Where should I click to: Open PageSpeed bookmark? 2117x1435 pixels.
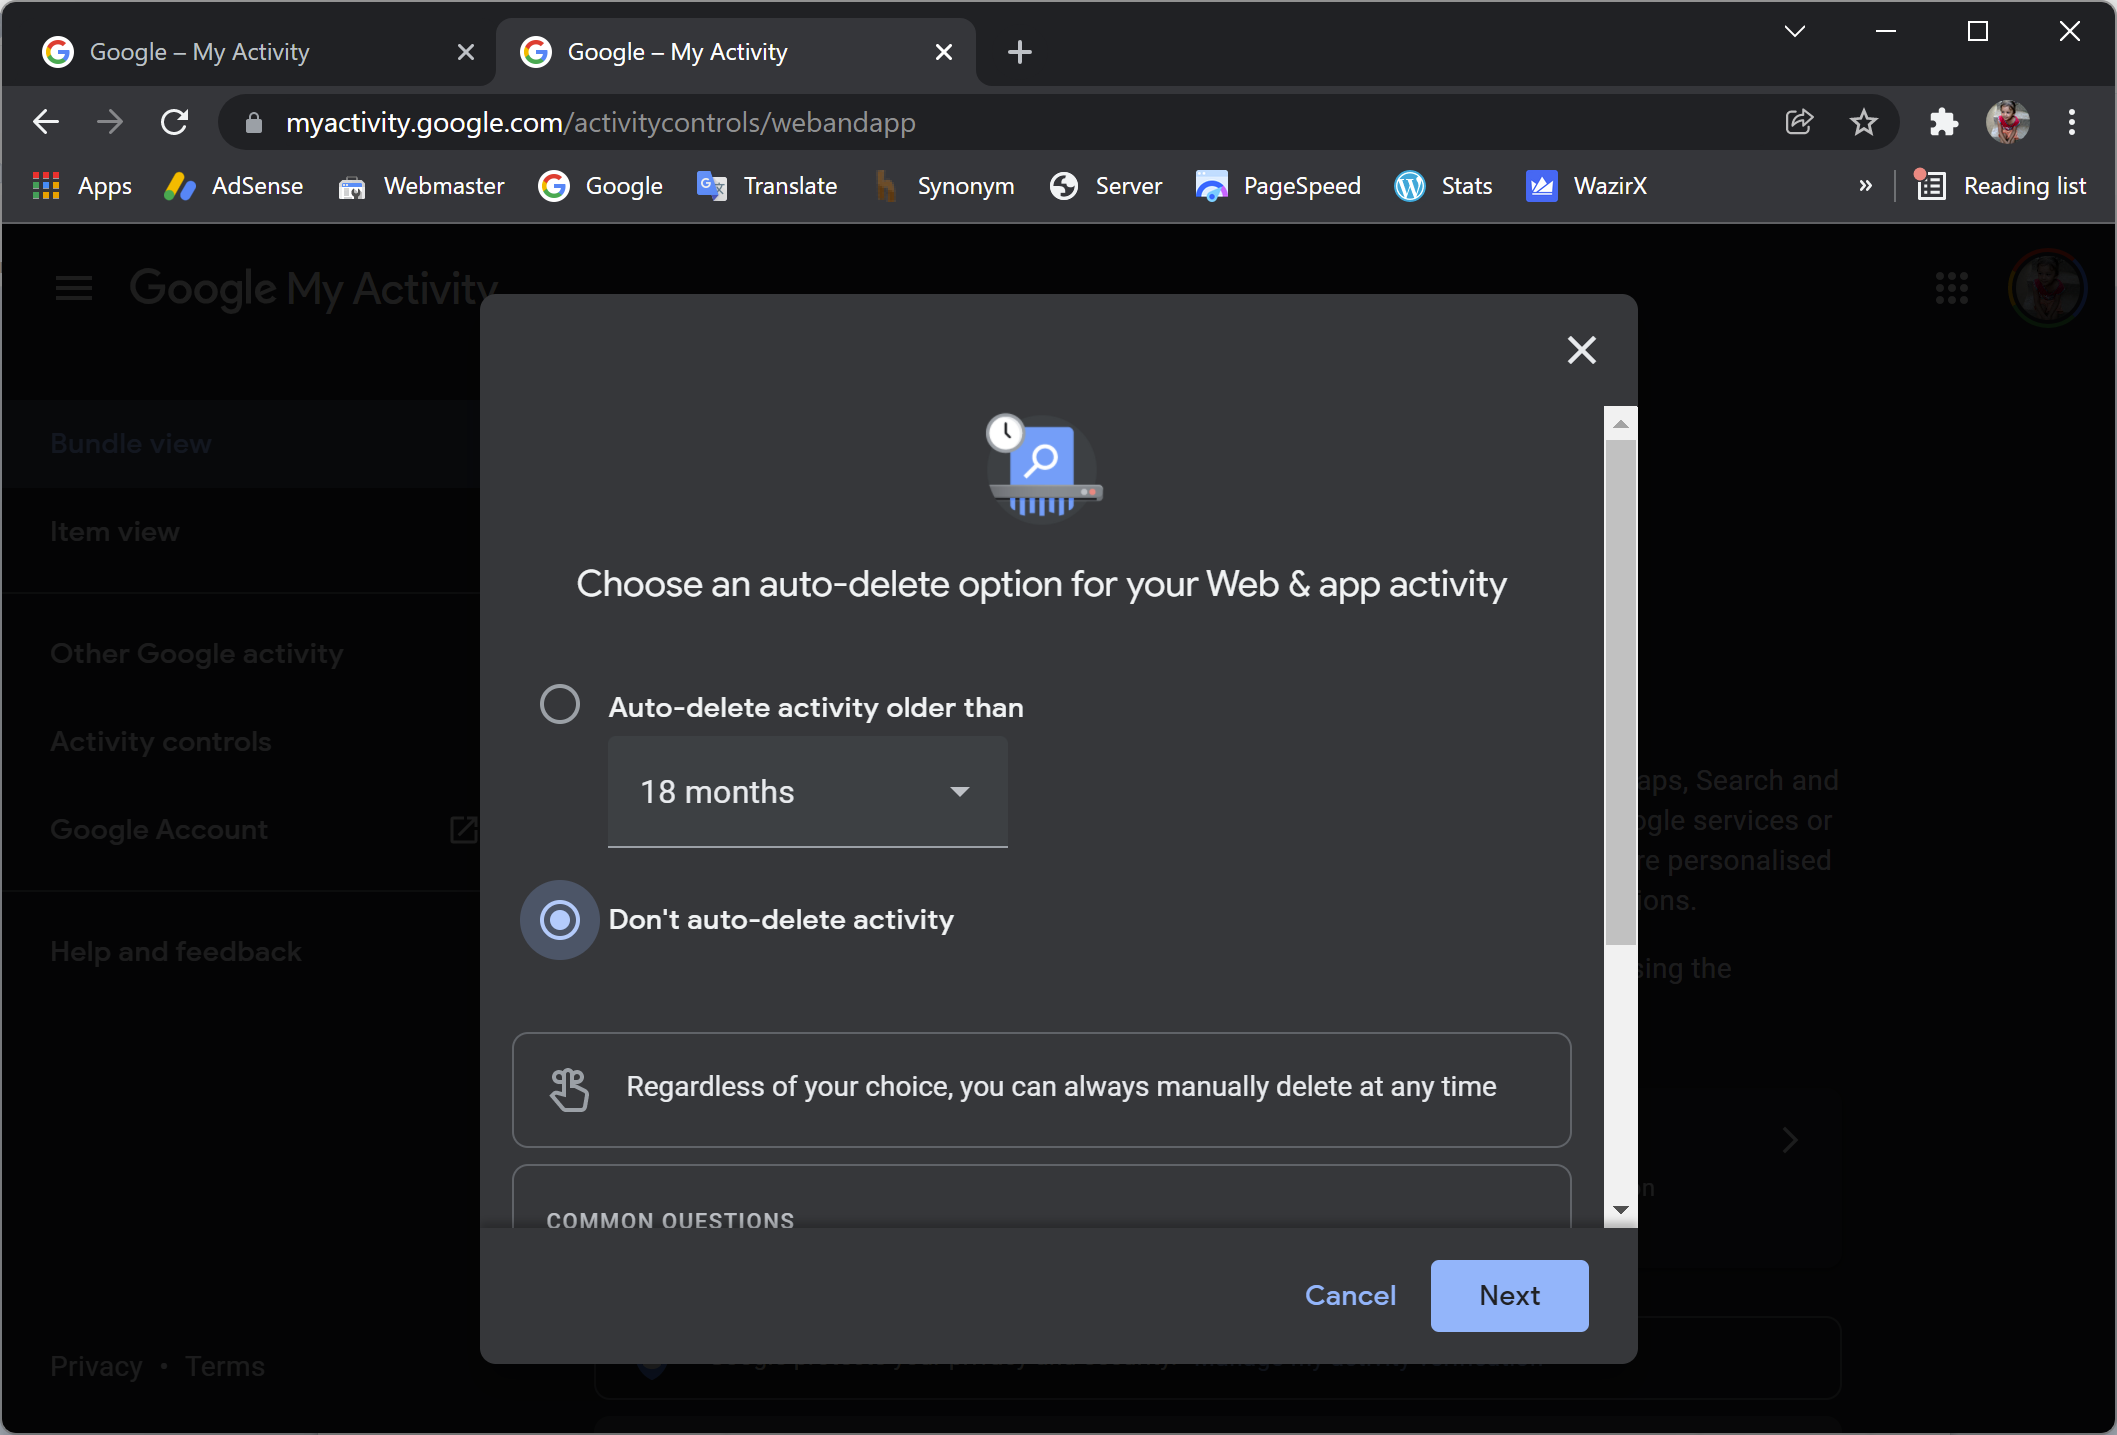(1278, 186)
